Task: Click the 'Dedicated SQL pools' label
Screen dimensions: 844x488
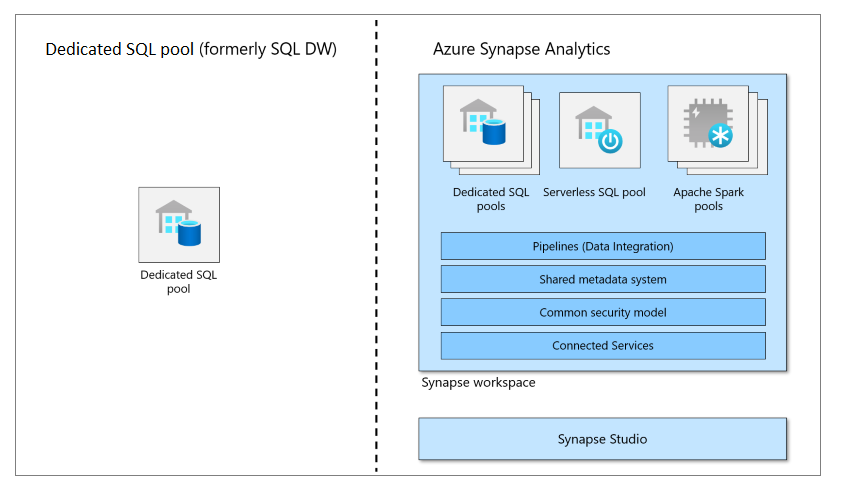Action: click(x=491, y=199)
